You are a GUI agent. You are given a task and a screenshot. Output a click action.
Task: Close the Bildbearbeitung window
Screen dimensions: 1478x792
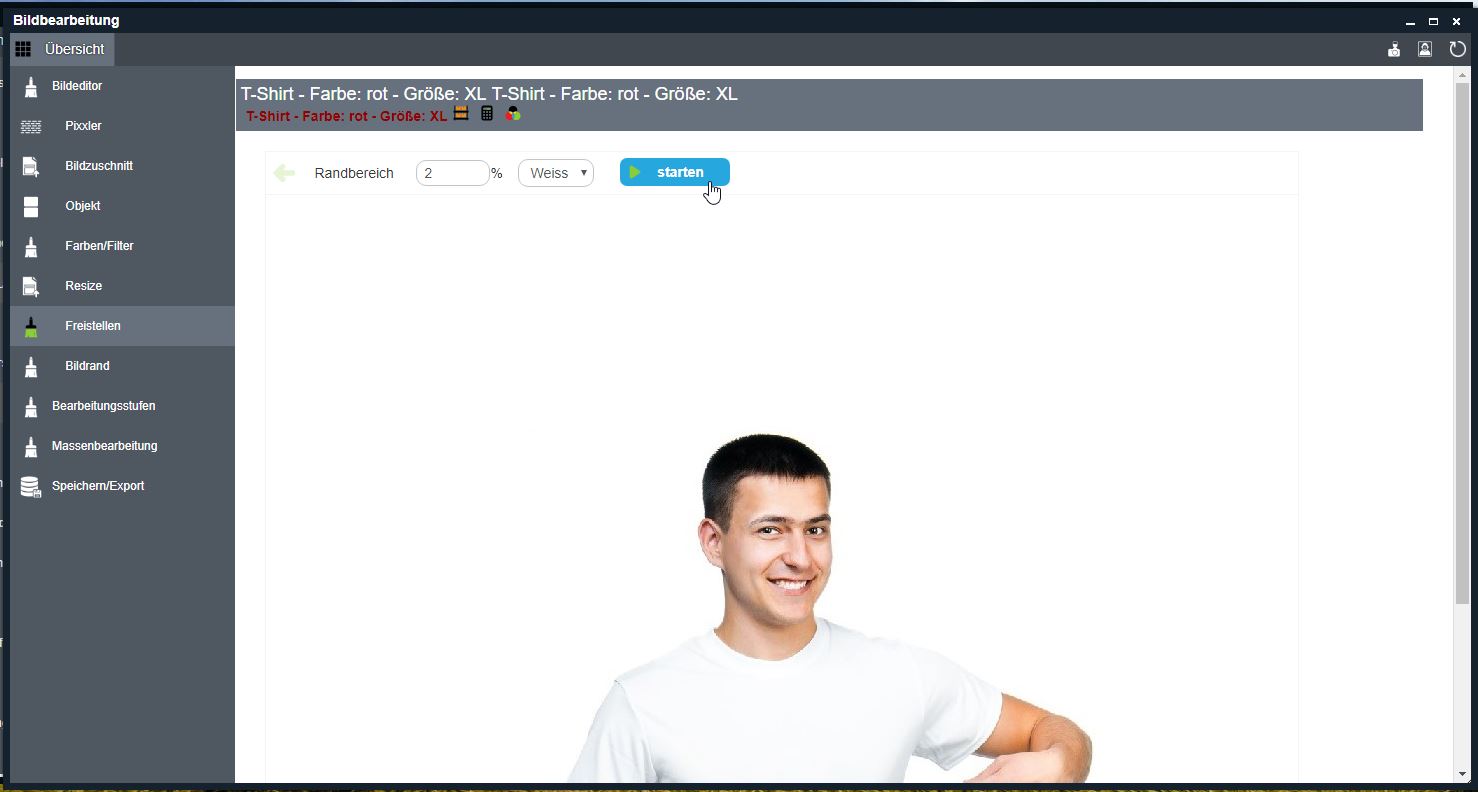coord(1456,21)
